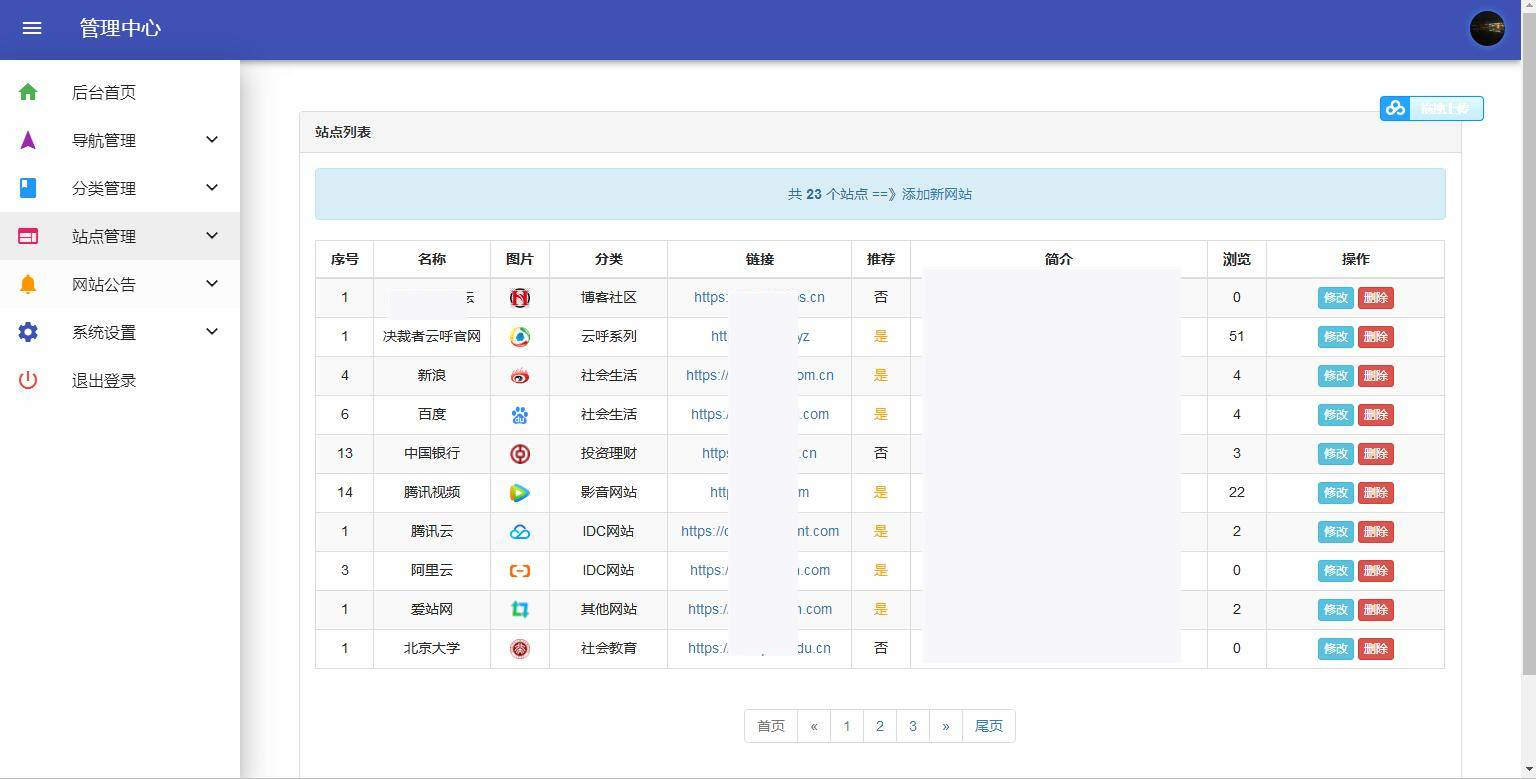Image resolution: width=1536 pixels, height=779 pixels.
Task: Click the user avatar in top-right corner
Action: click(x=1487, y=28)
